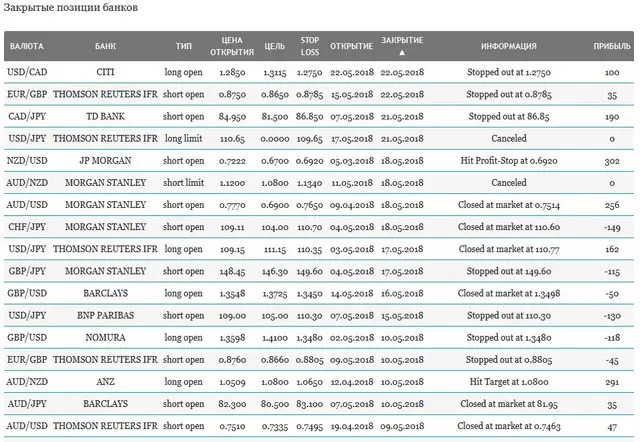Select AUD/JPY currency cell
The width and height of the screenshot is (640, 442).
coord(27,404)
